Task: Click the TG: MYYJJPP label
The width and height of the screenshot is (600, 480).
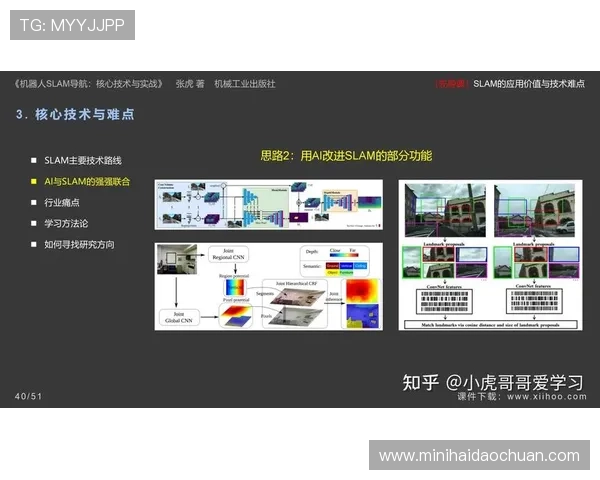Action: (72, 25)
